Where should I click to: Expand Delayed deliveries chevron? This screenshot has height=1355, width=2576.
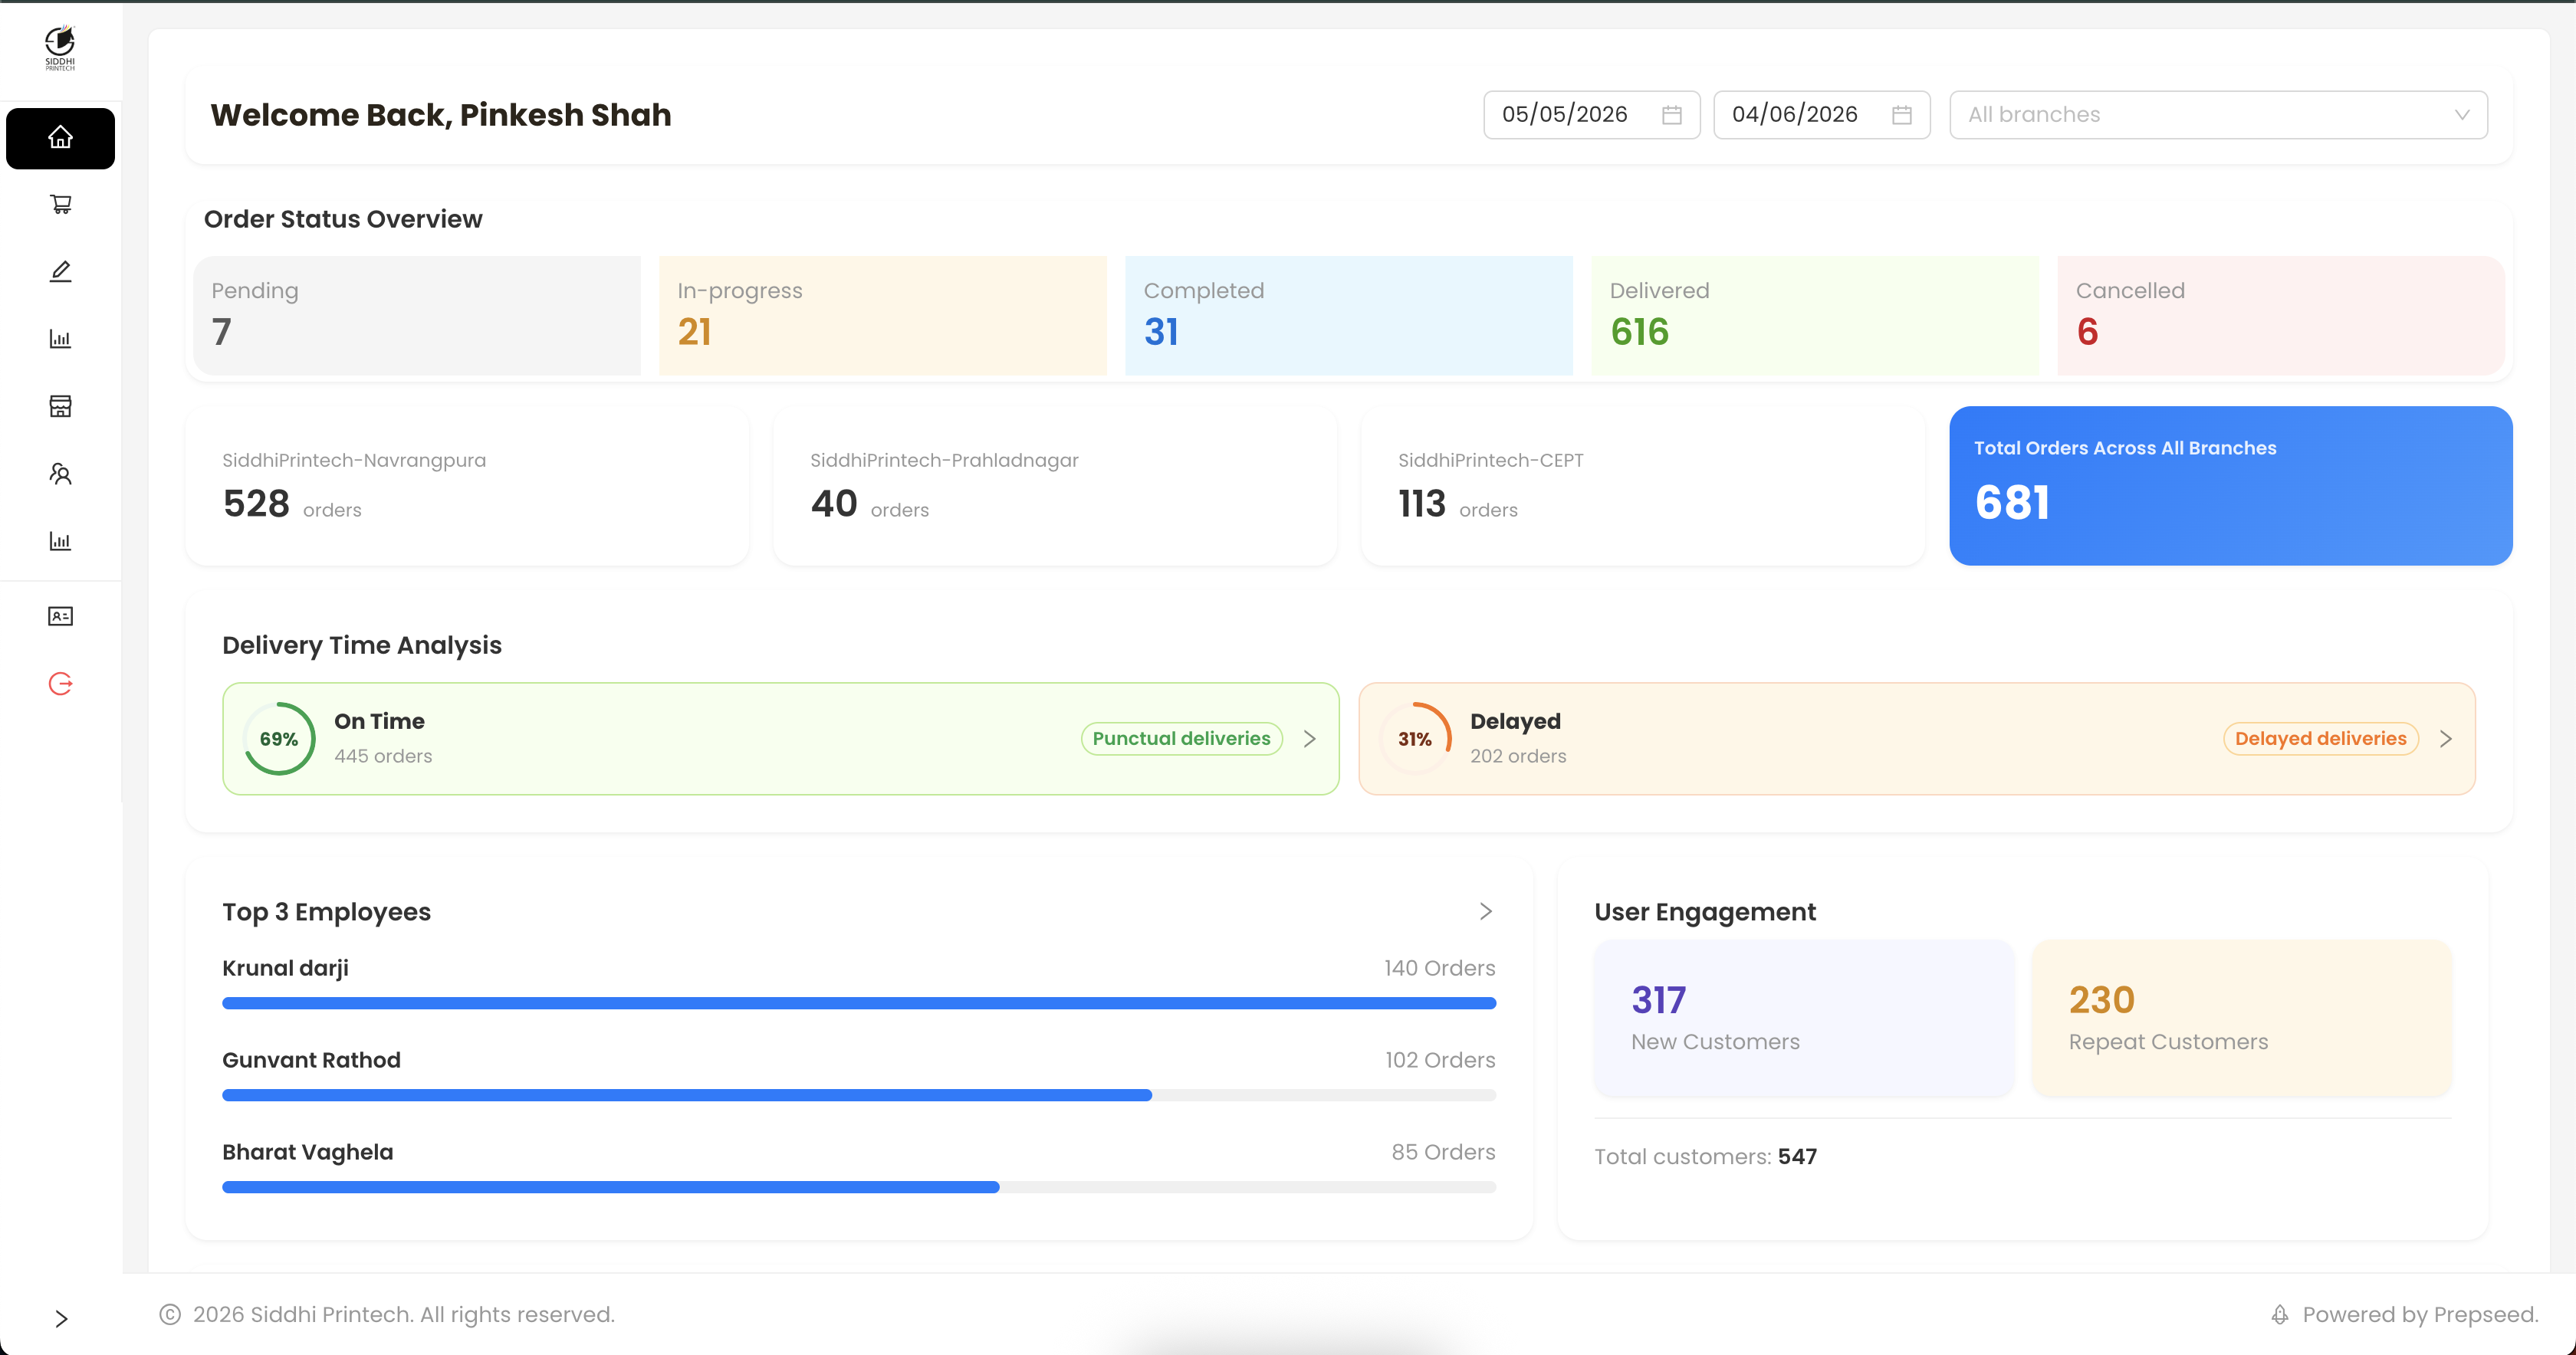[2445, 739]
